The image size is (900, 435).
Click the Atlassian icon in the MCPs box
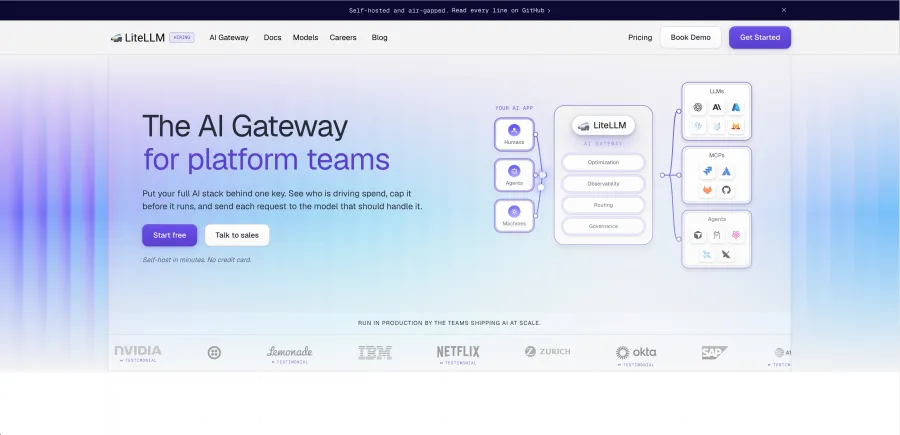727,171
